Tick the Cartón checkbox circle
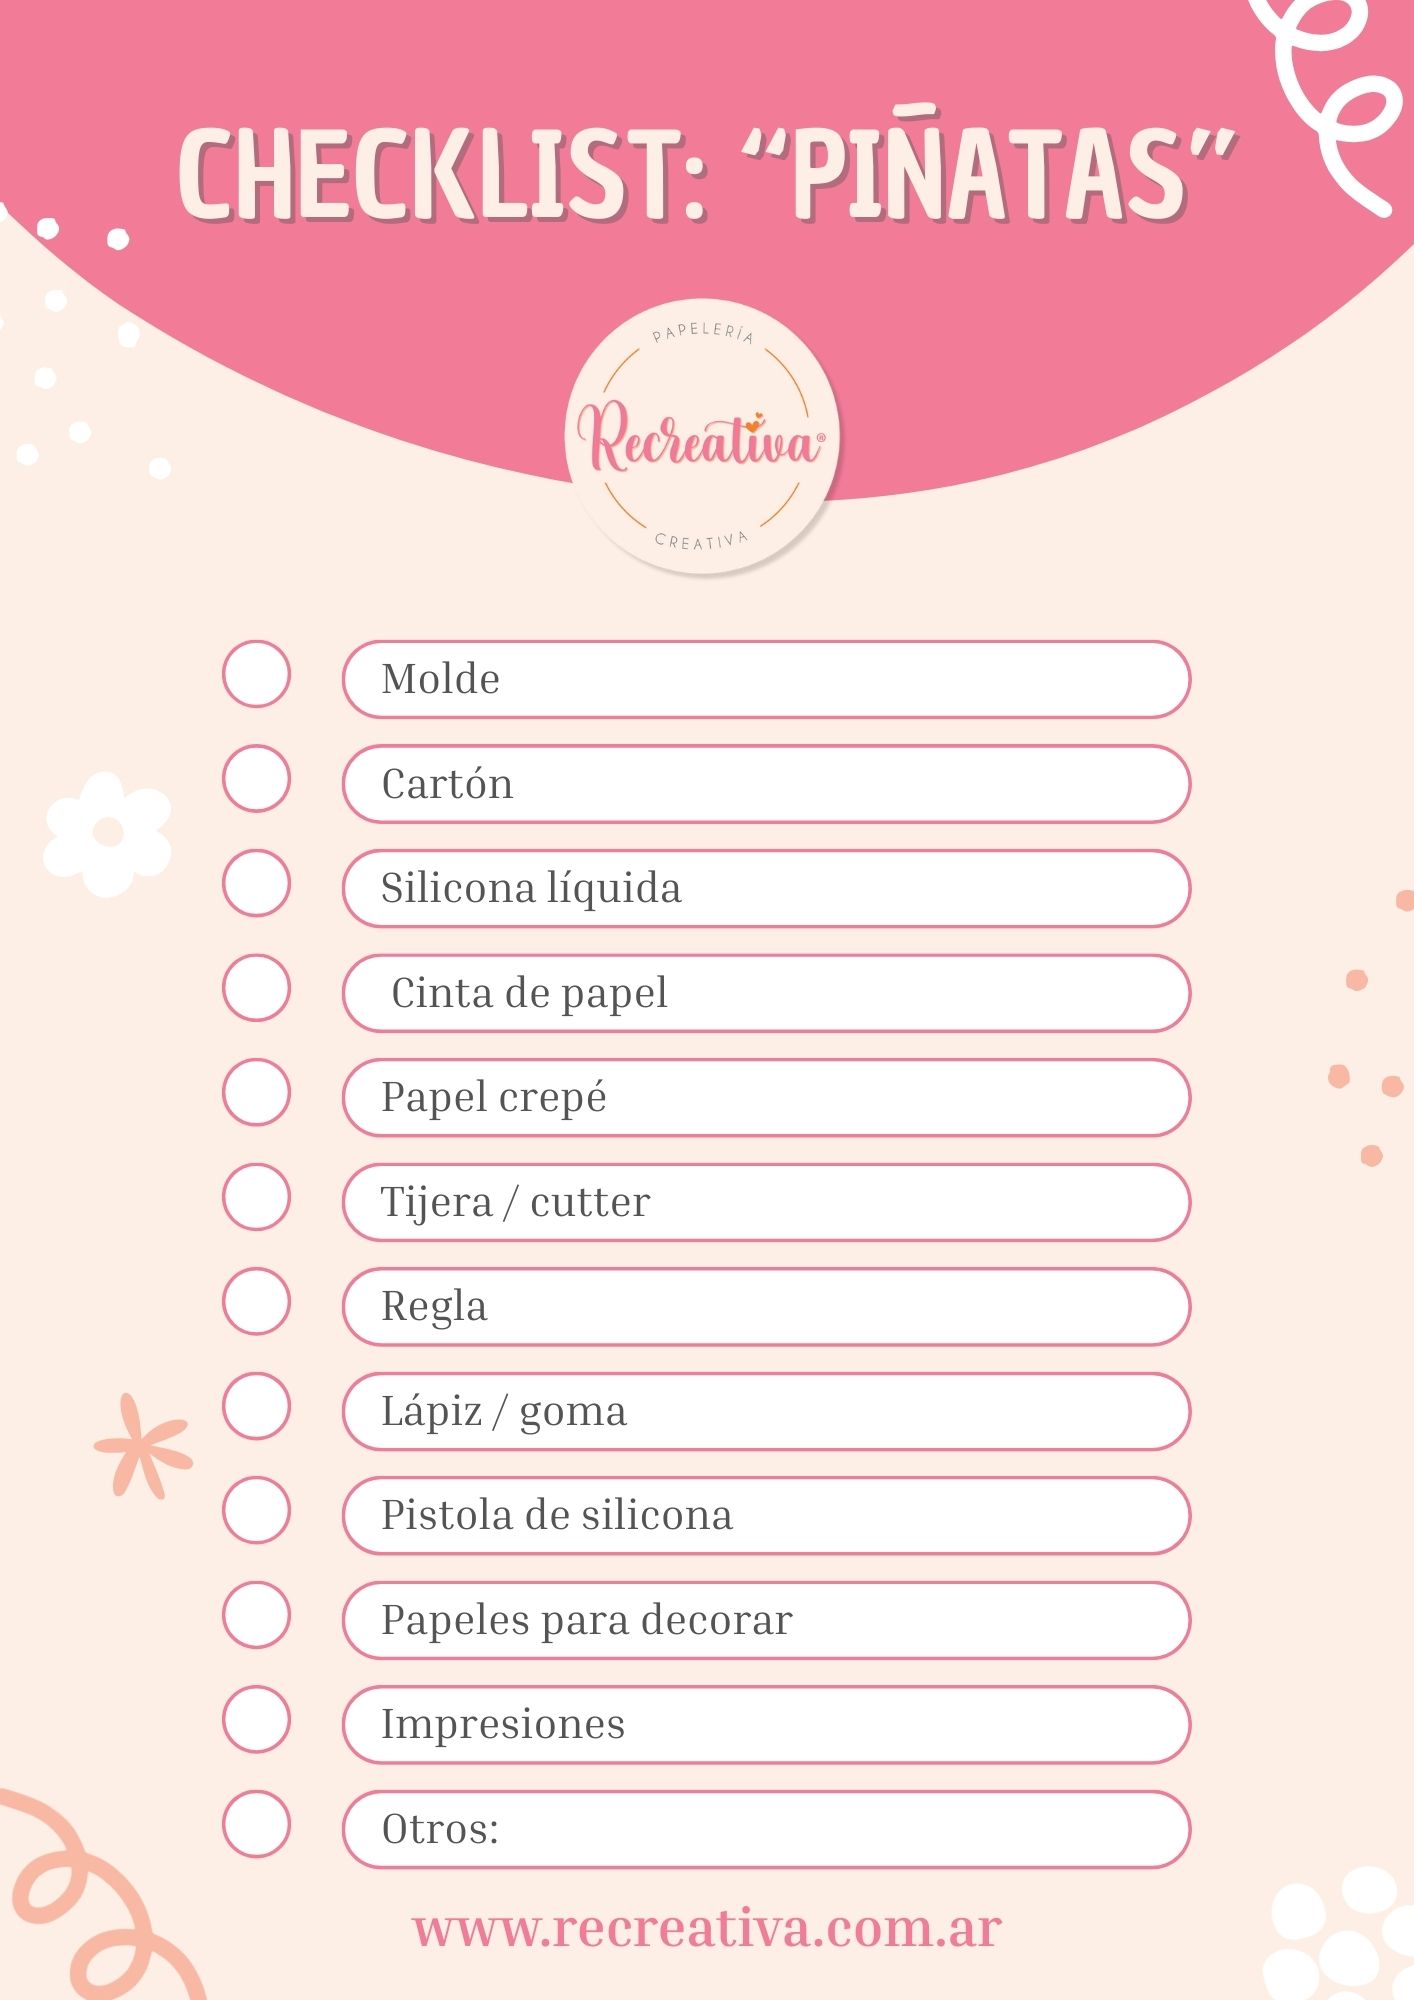The height and width of the screenshot is (2000, 1414). pos(257,778)
